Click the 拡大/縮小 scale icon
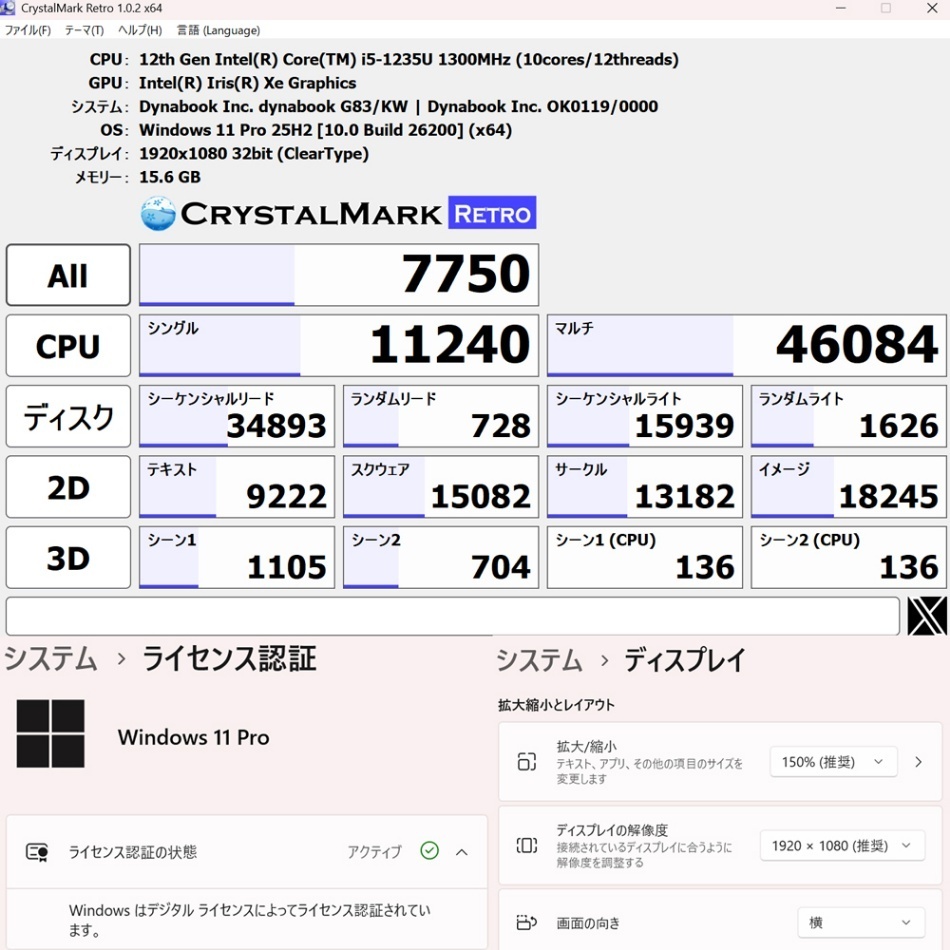Image resolution: width=950 pixels, height=950 pixels. point(526,762)
